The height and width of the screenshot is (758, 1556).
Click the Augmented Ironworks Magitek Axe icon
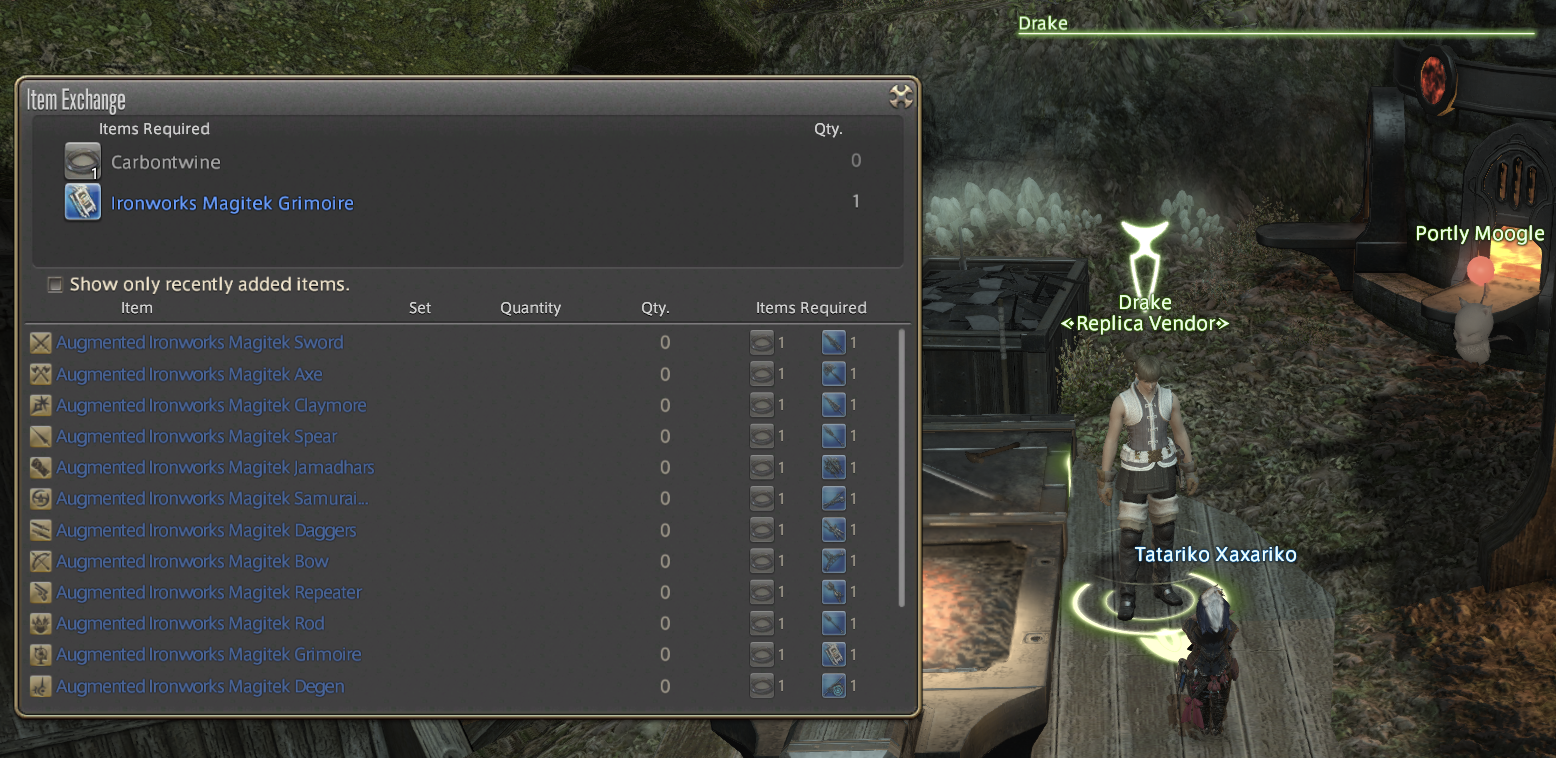[x=41, y=374]
